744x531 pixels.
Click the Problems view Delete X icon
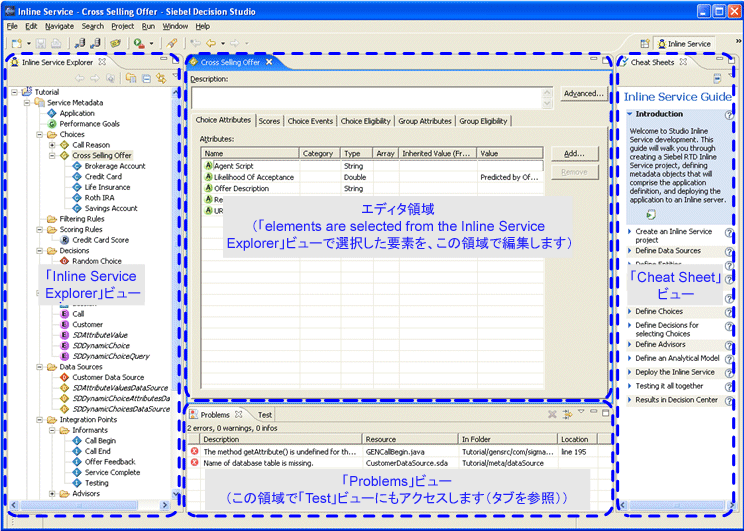point(552,414)
